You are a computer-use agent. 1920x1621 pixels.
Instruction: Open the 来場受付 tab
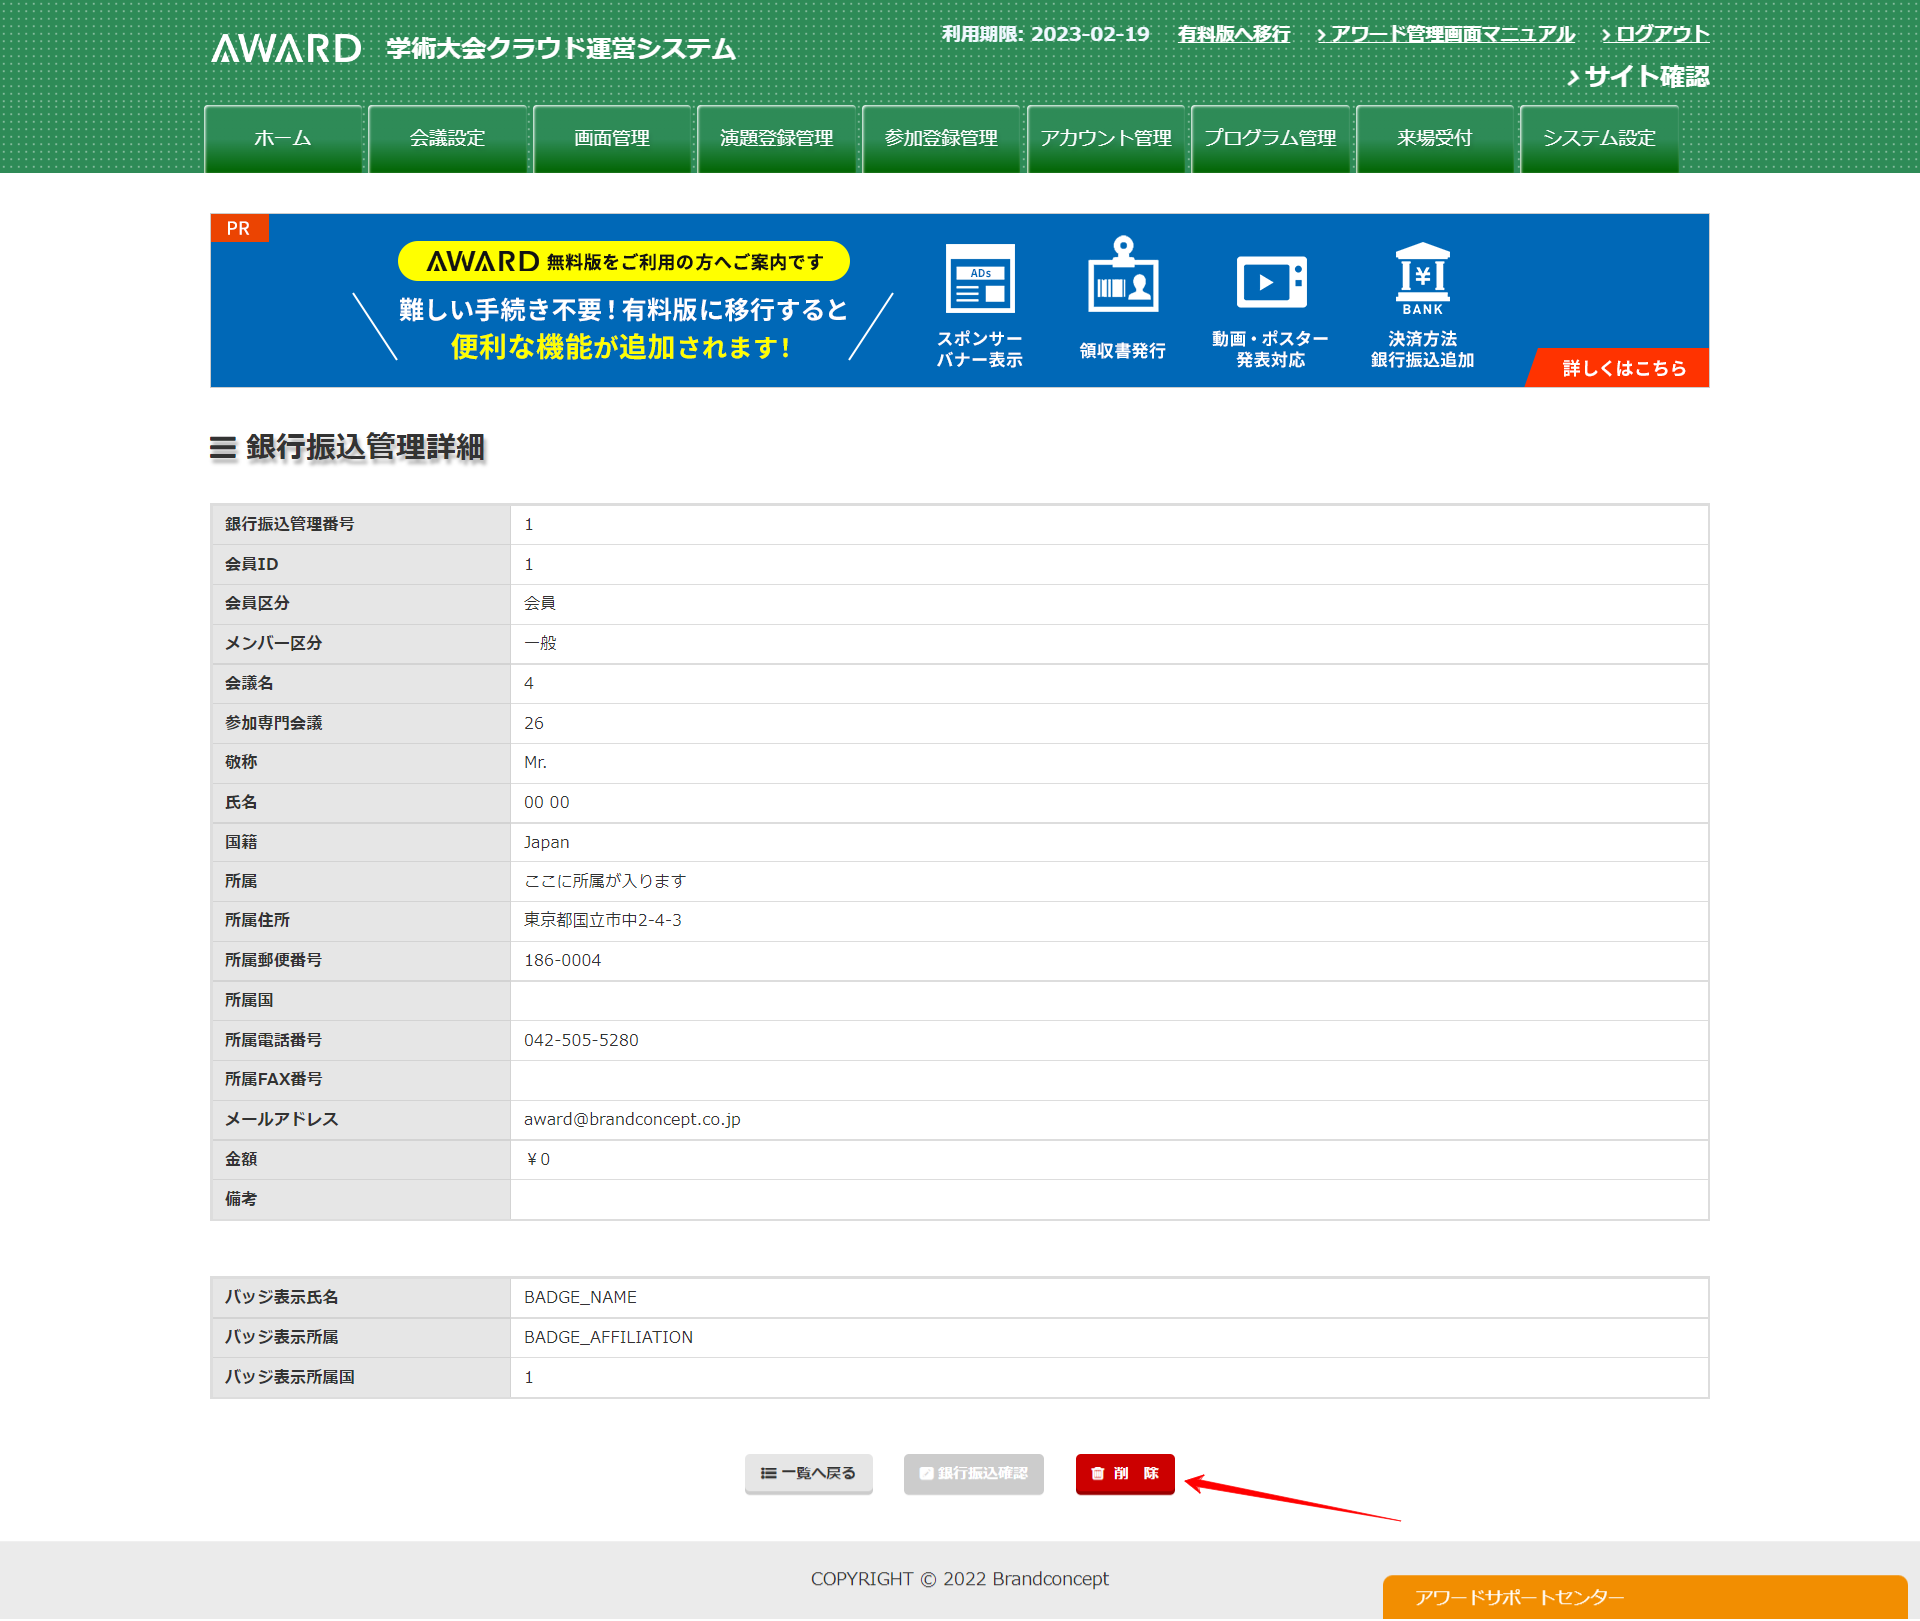tap(1434, 139)
